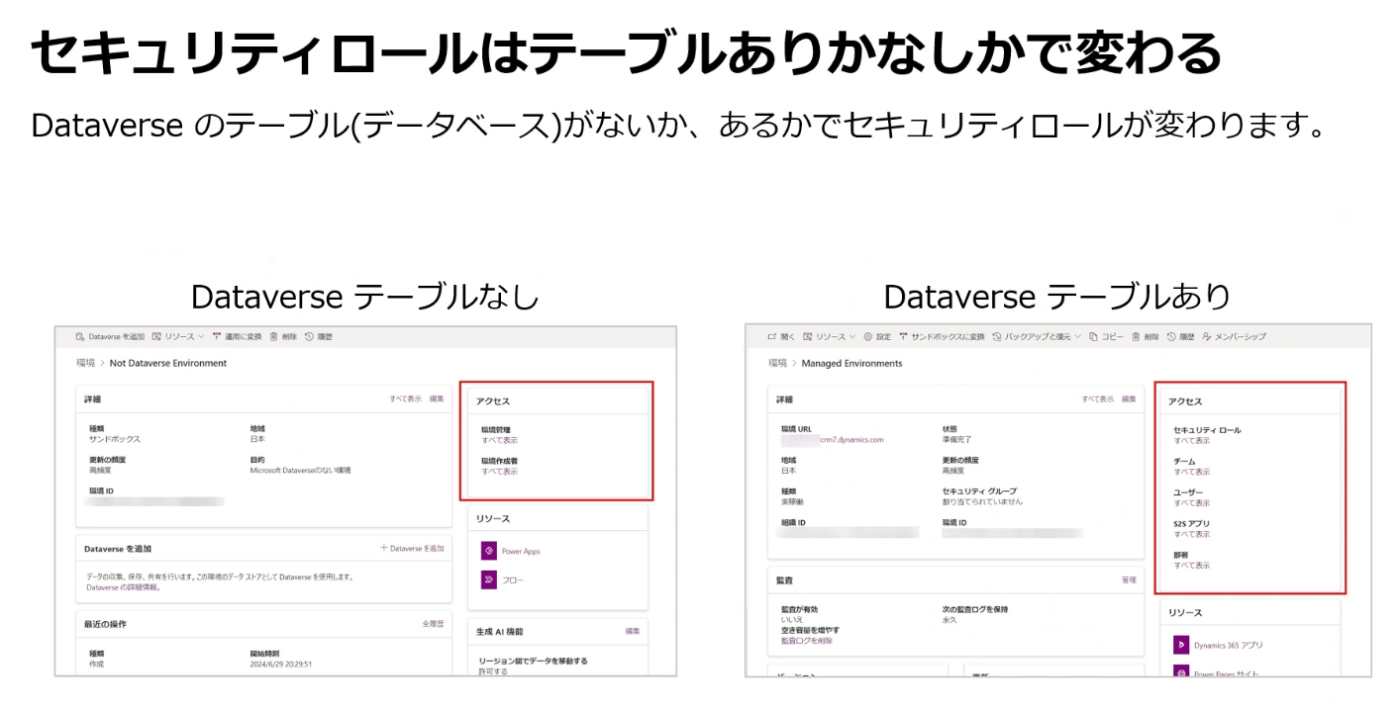This screenshot has width=1400, height=709.
Task: Click すべて表示 under 環境管理
Action: click(x=499, y=440)
